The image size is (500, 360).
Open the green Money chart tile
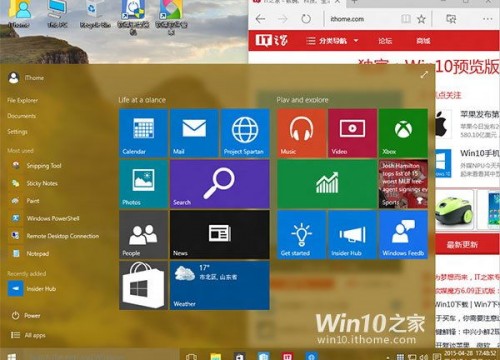pos(327,184)
